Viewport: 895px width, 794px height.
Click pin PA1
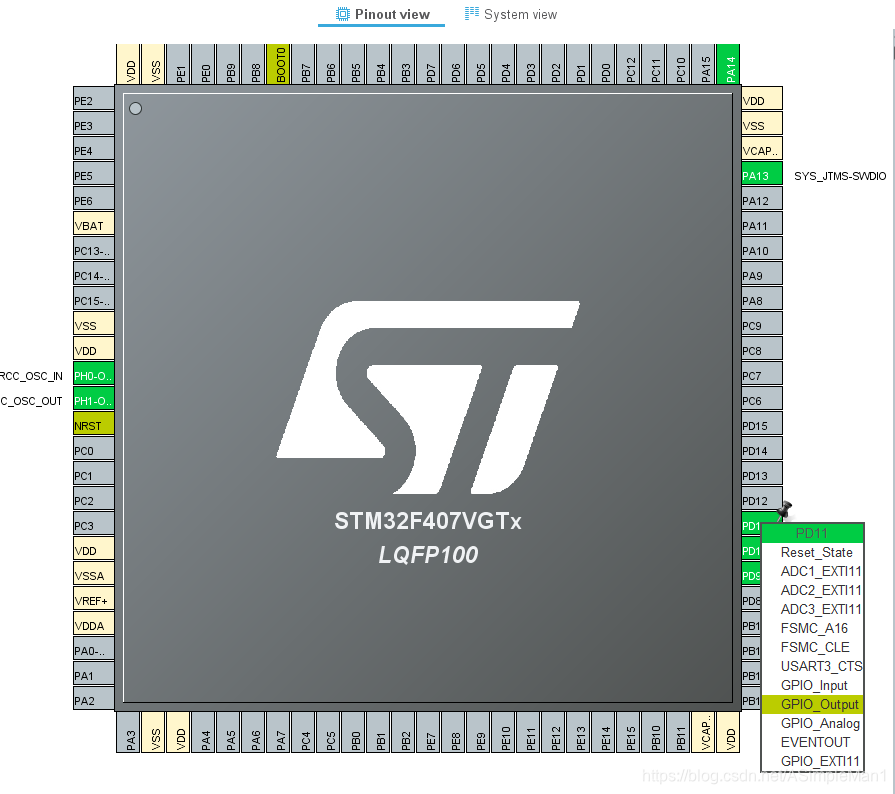click(94, 675)
